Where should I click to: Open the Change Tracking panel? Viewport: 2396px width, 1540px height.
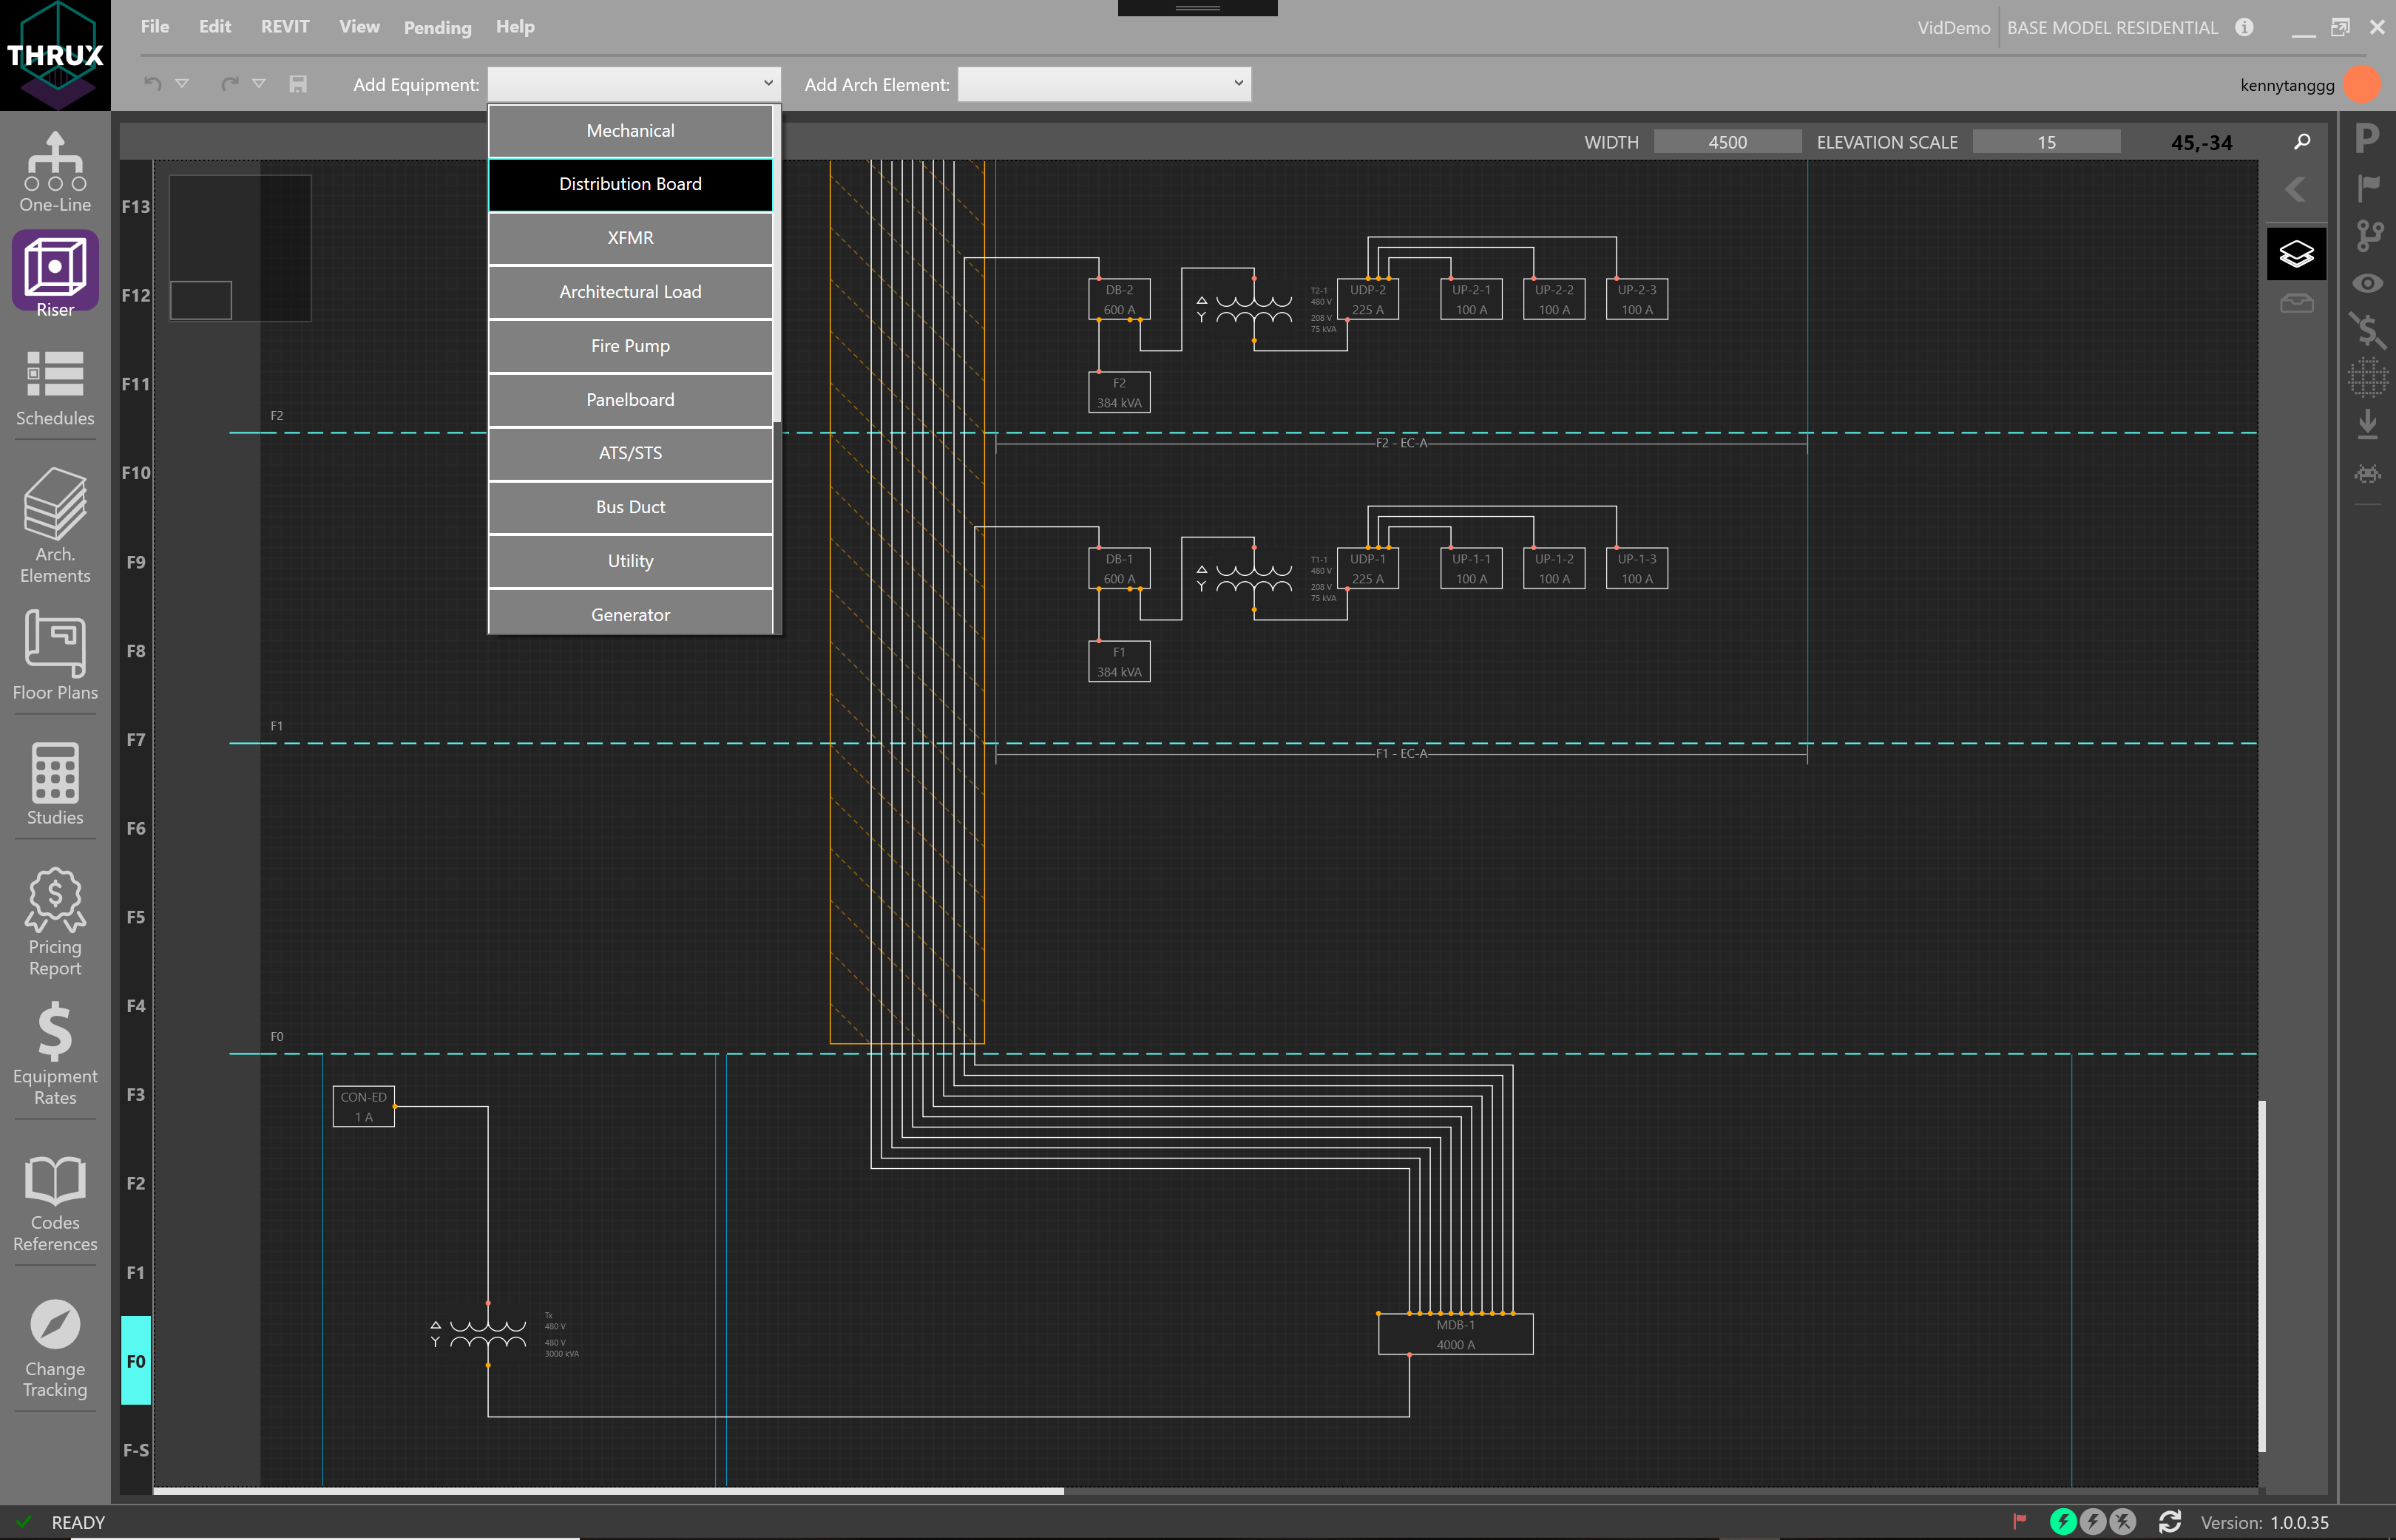tap(54, 1345)
